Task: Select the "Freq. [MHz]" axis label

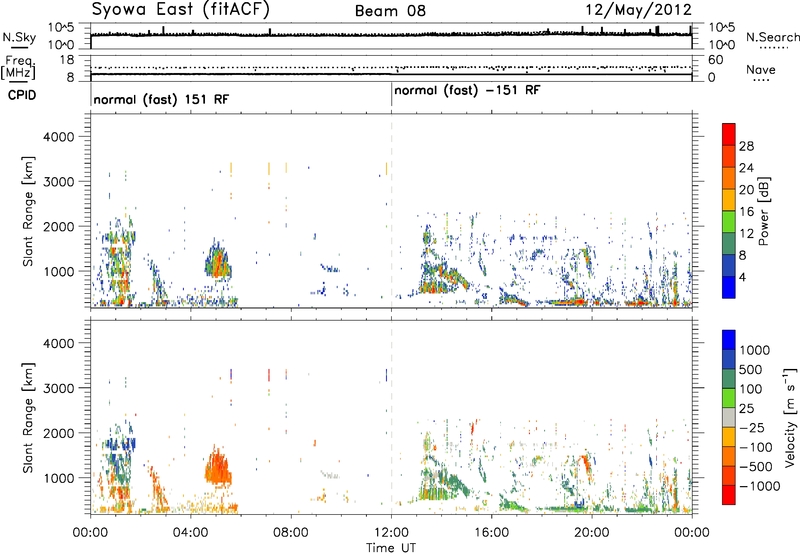Action: click(x=18, y=67)
